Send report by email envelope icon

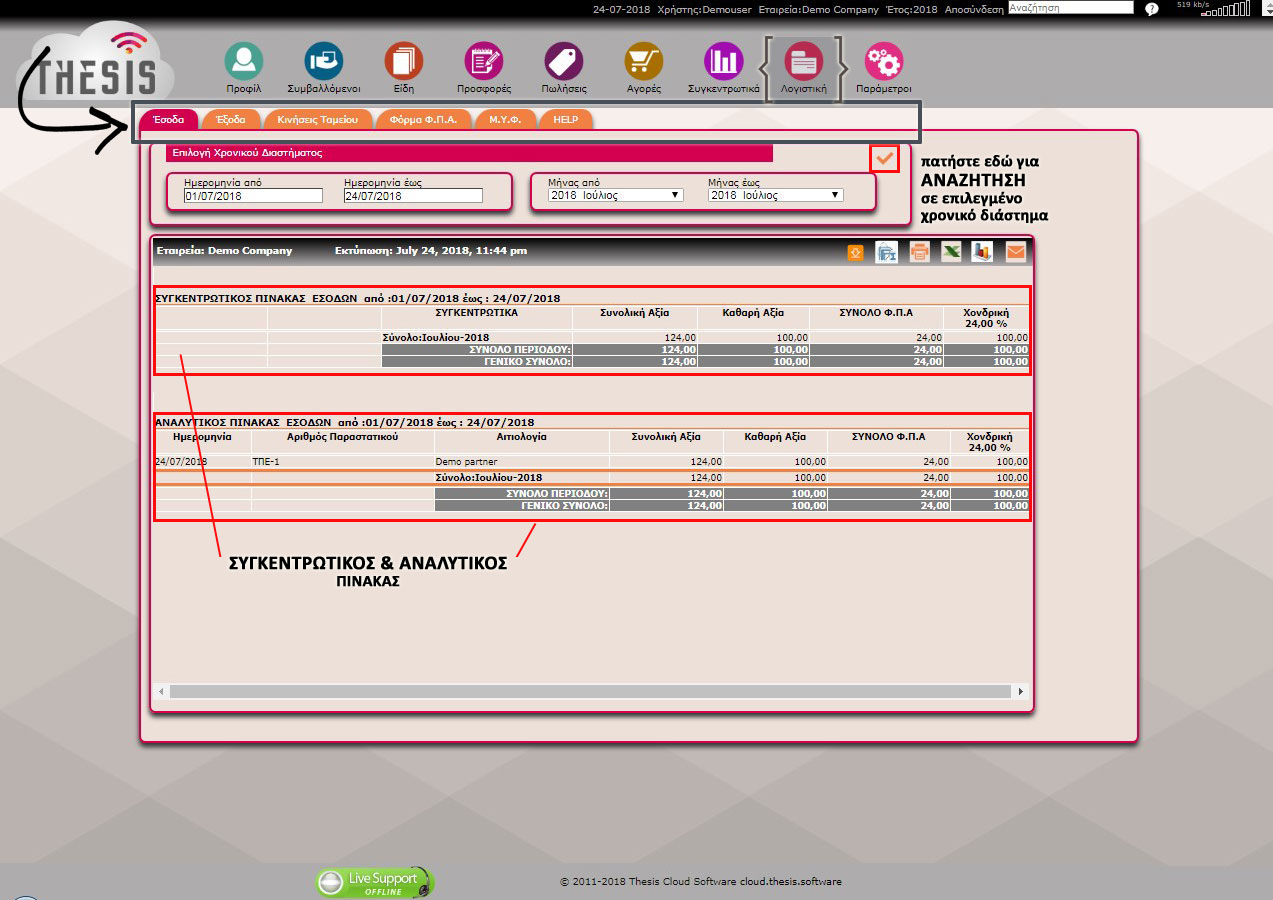(x=1015, y=253)
